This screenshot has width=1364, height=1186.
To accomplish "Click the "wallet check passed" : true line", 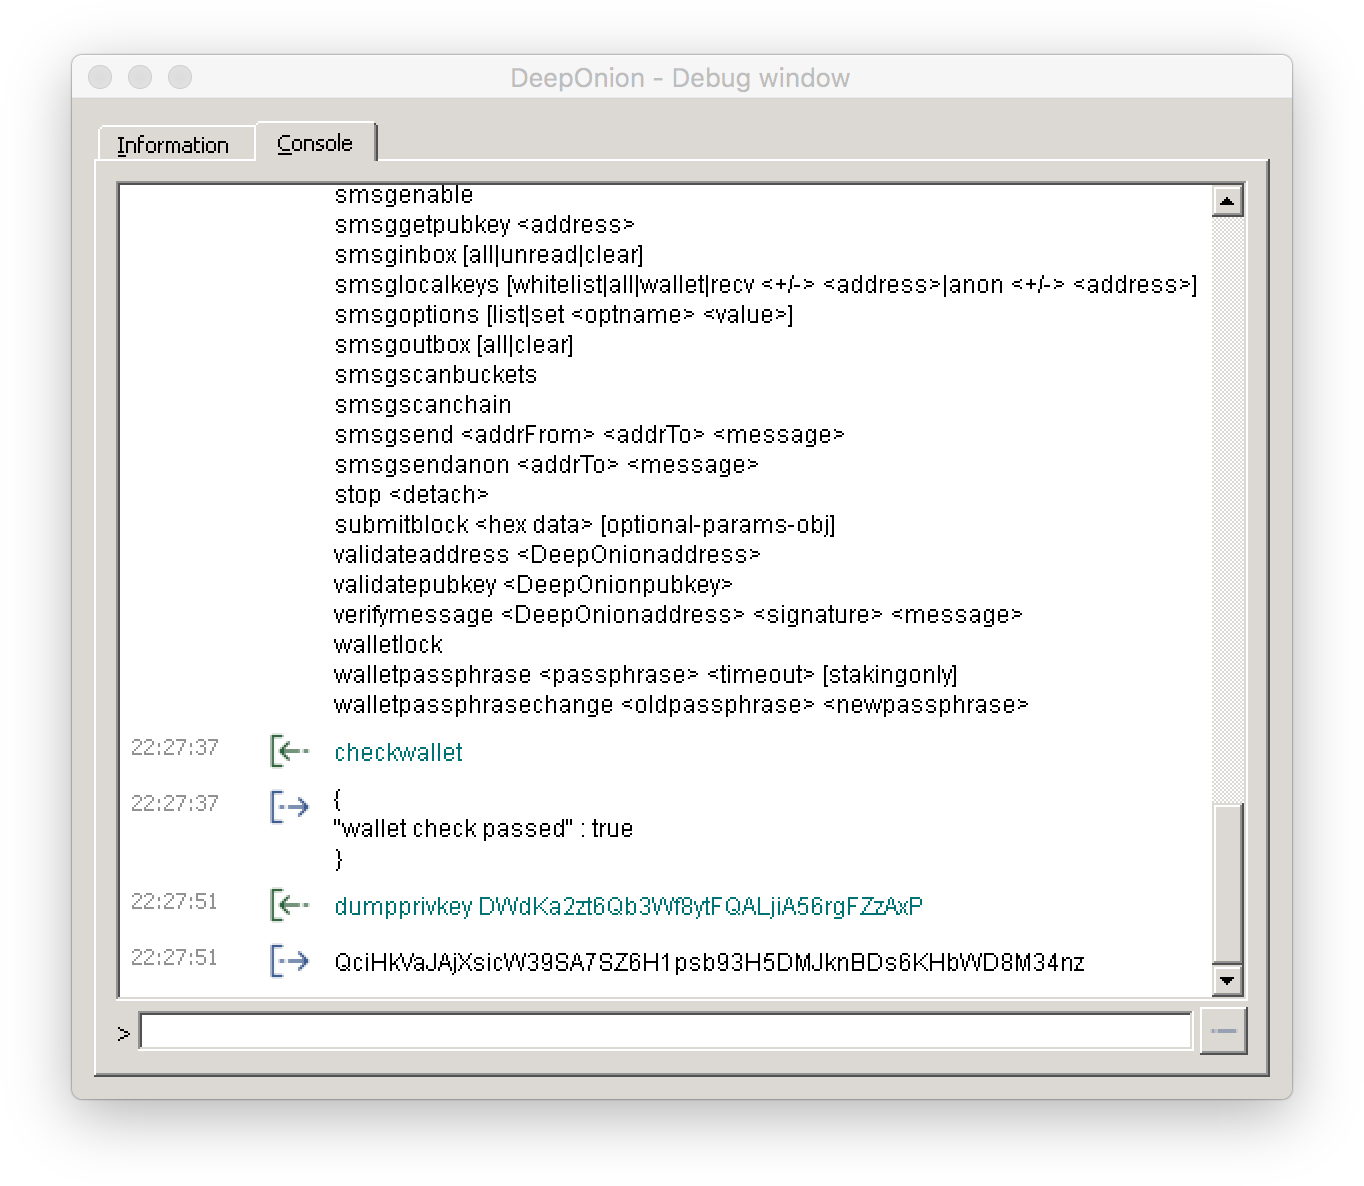I will coord(484,828).
